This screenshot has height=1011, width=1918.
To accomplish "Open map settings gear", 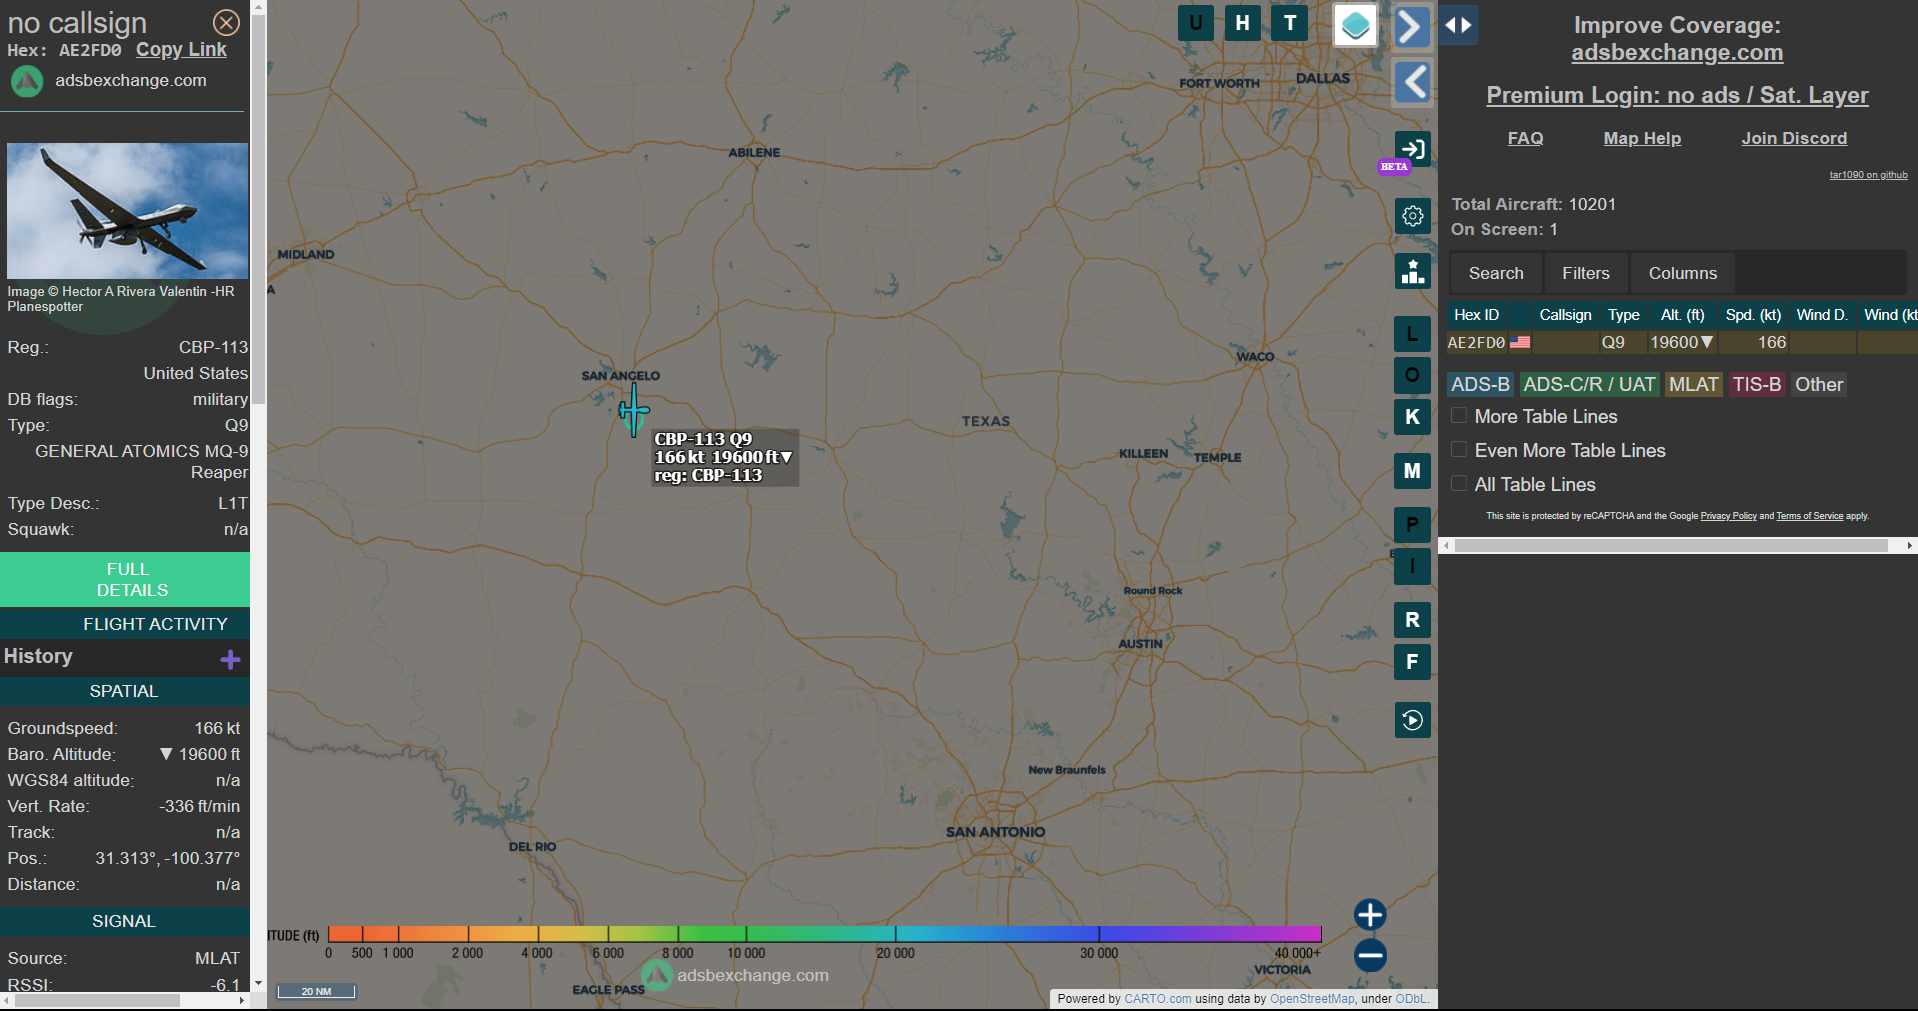I will (1412, 216).
